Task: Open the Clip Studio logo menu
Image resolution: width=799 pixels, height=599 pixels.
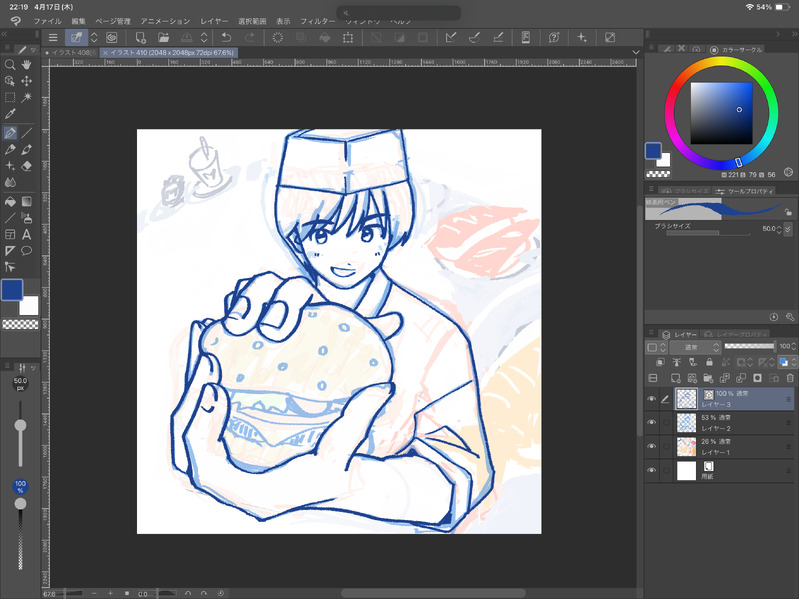Action: pos(16,21)
